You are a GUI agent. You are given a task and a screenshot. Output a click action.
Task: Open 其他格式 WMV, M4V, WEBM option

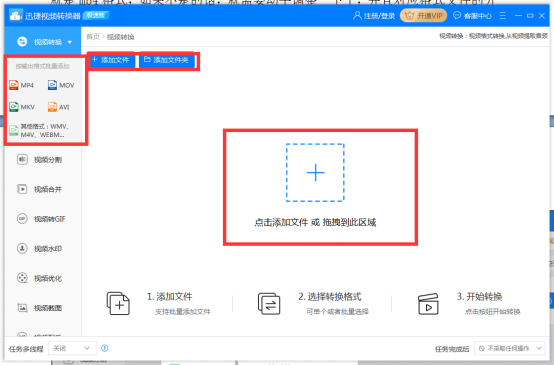[39, 130]
